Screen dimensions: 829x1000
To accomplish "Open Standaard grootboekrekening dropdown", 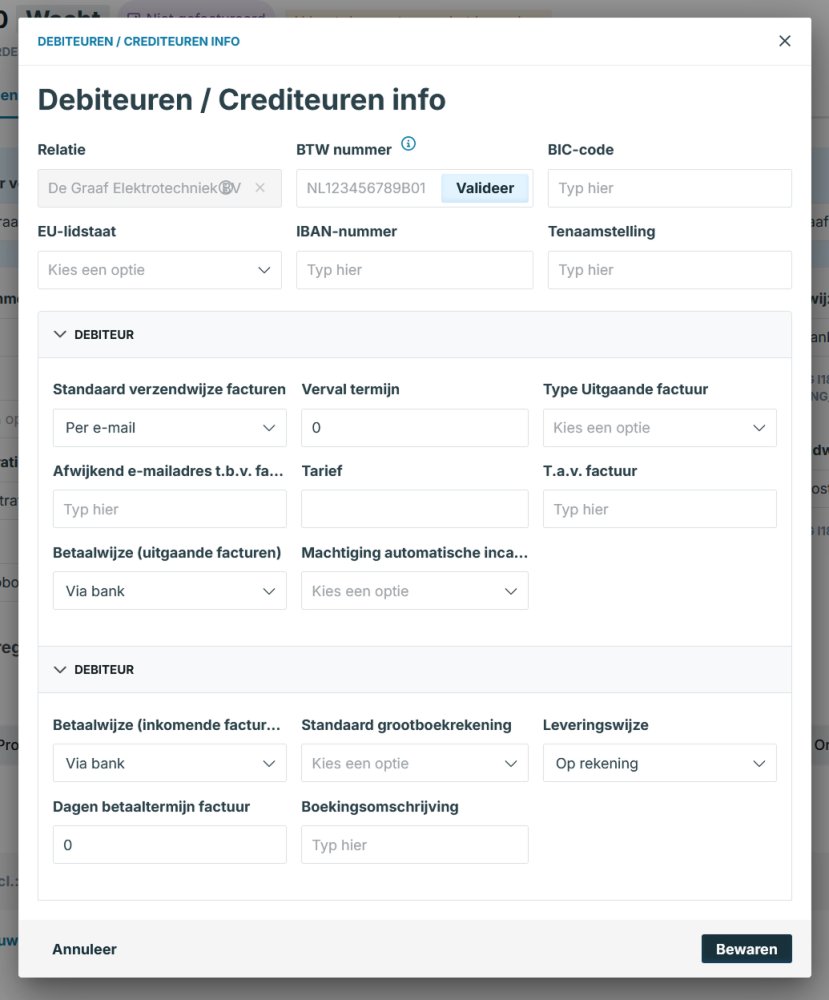I will click(x=414, y=763).
